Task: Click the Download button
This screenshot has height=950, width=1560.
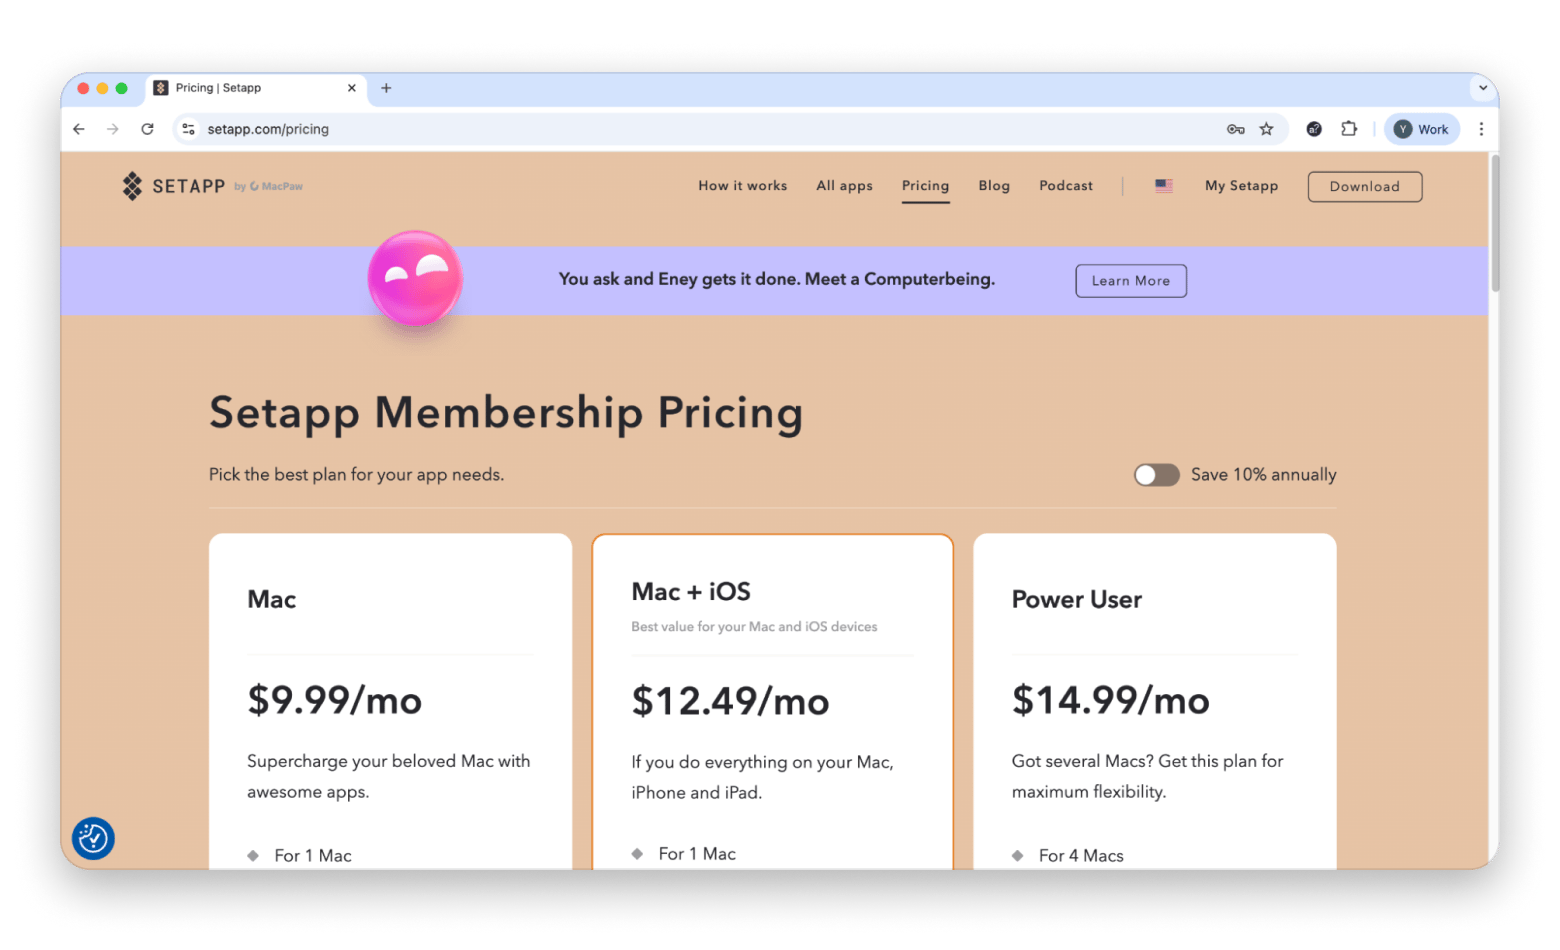Action: tap(1364, 187)
